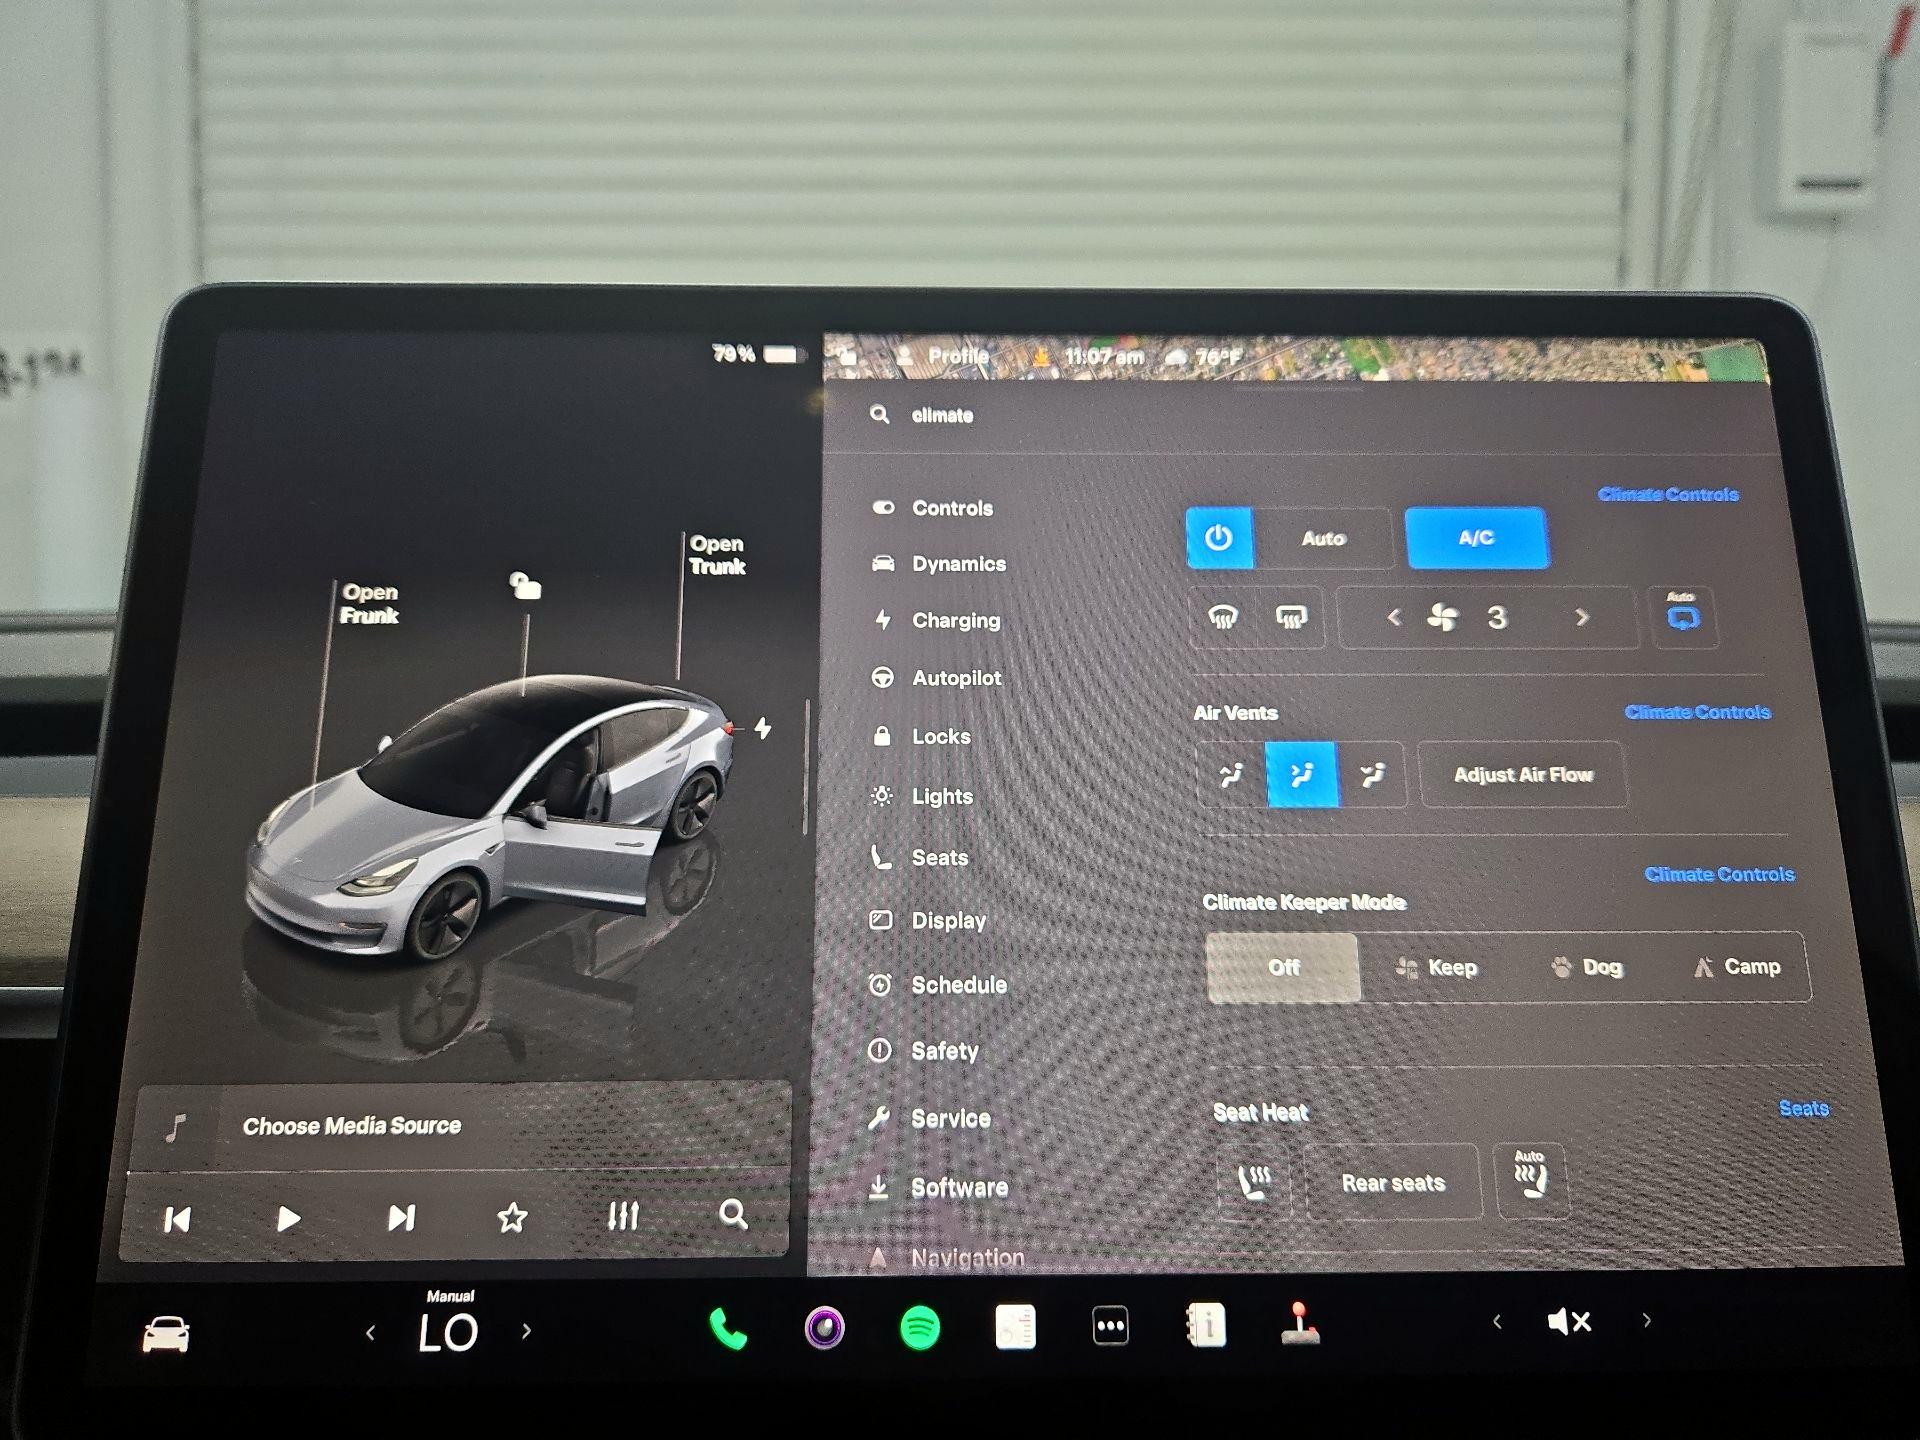Open the purple camera app icon
The height and width of the screenshot is (1440, 1920).
pos(824,1328)
